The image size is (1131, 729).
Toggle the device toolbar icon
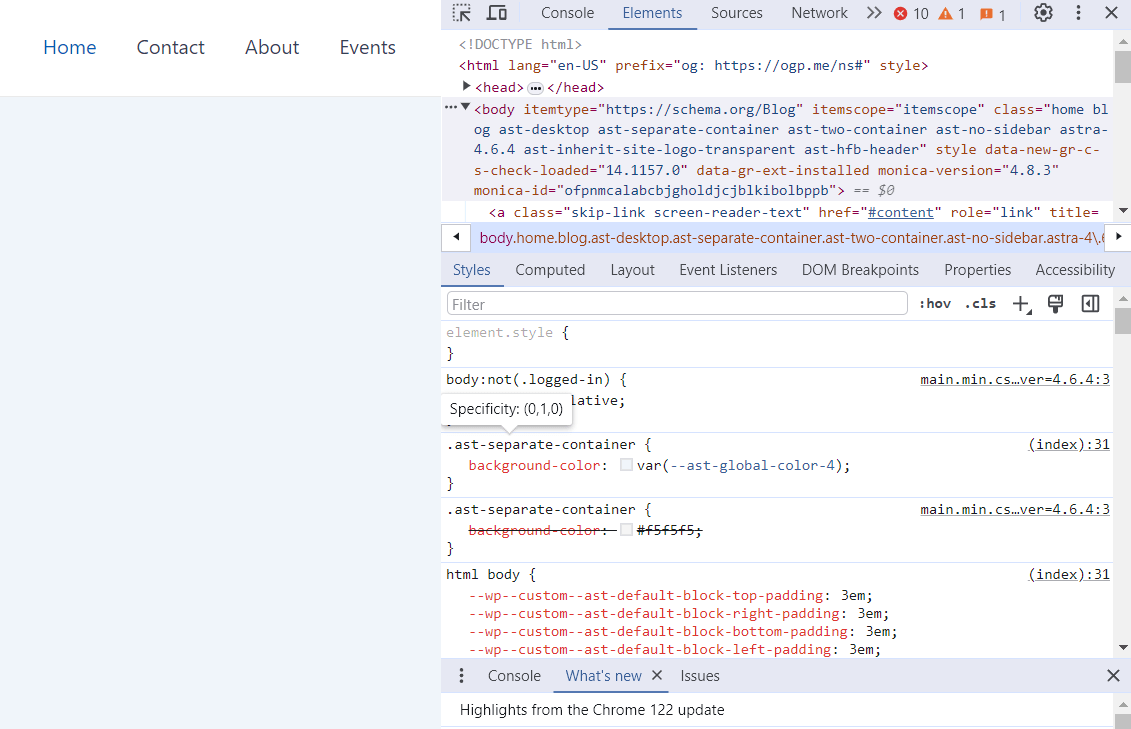tap(497, 13)
